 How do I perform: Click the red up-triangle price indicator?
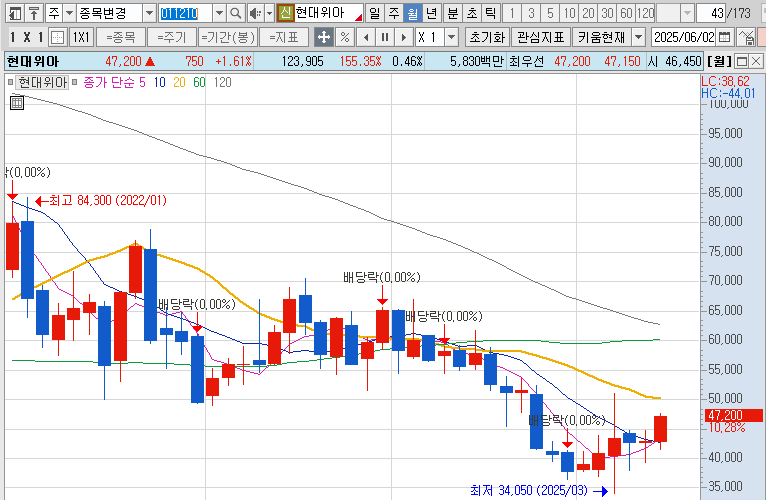(x=150, y=62)
